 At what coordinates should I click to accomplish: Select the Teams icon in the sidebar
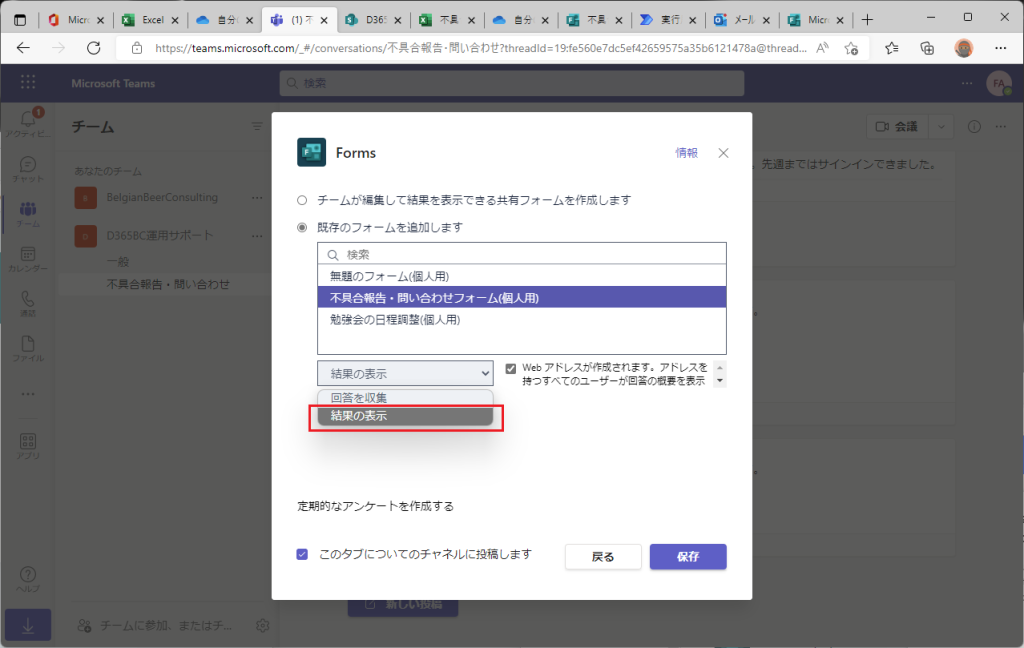click(x=27, y=214)
